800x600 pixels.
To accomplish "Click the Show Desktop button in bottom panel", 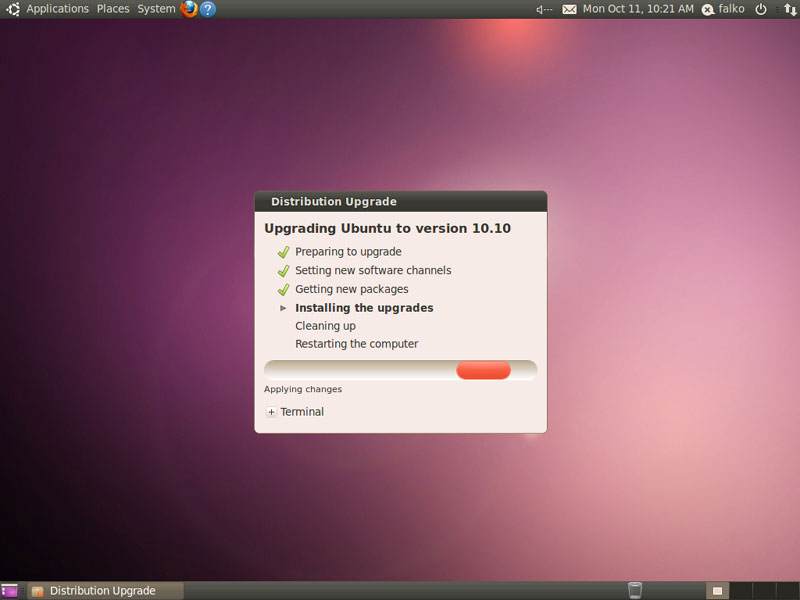I will (x=9, y=591).
